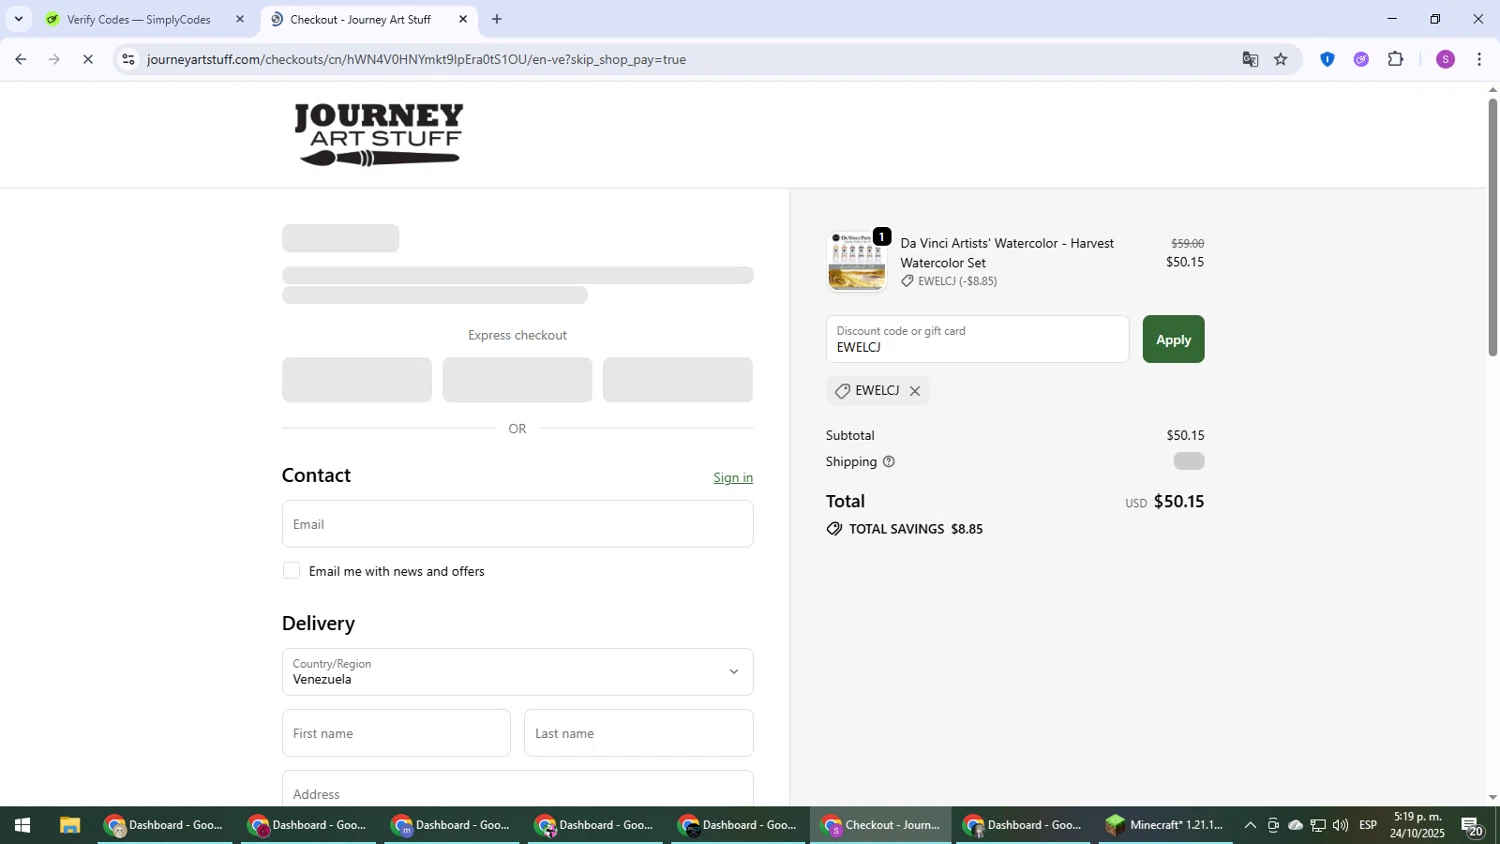Open the Extensions puzzle menu
1500x844 pixels.
(1396, 60)
